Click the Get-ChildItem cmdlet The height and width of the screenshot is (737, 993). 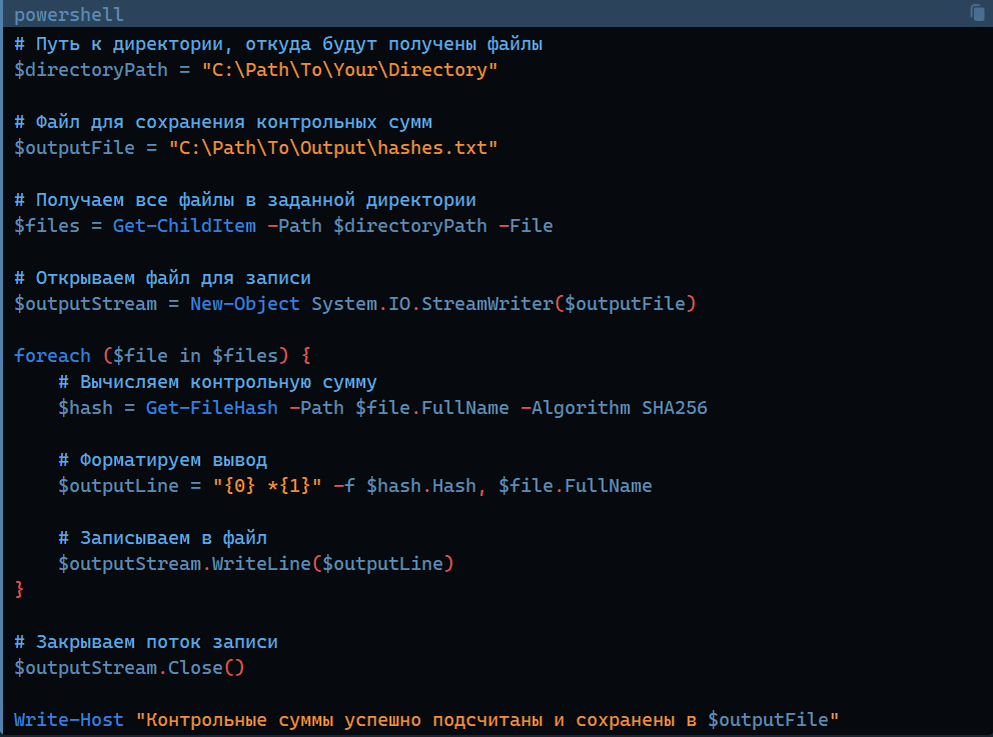pyautogui.click(x=184, y=226)
